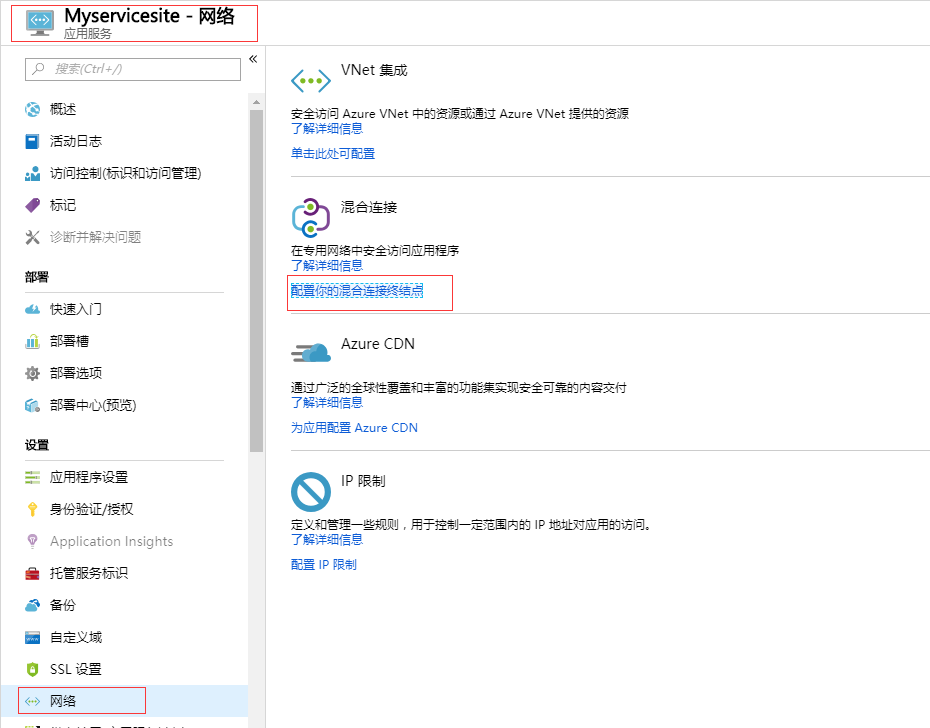Viewport: 930px width, 728px height.
Task: Click the VNet 集成 icon
Action: tap(310, 81)
